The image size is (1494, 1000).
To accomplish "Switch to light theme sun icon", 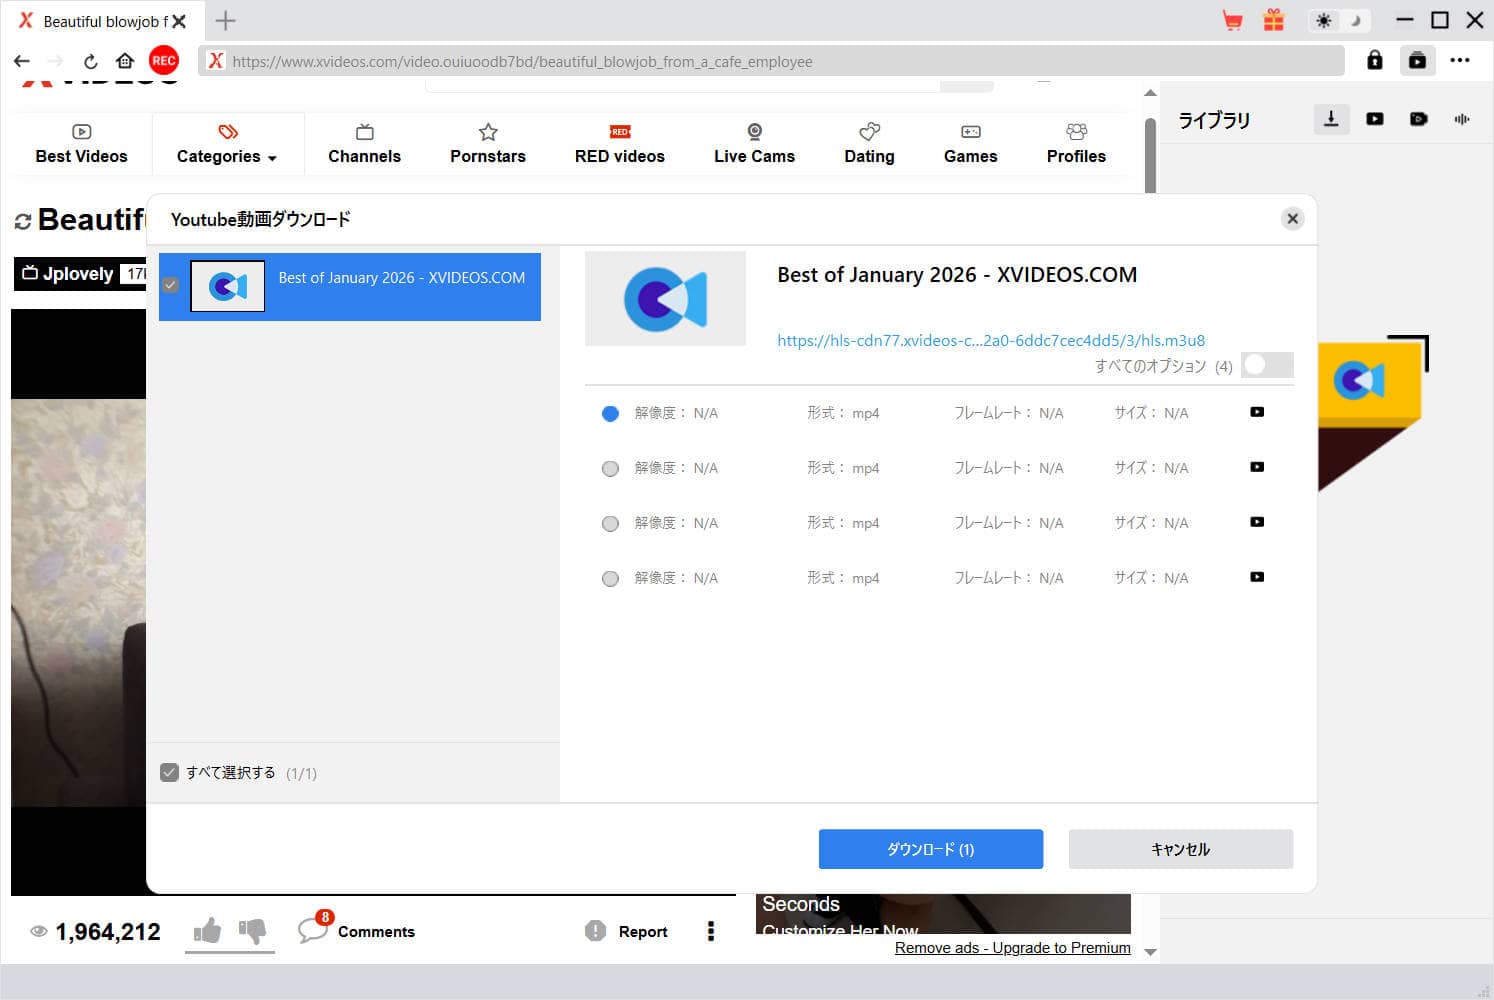I will click(x=1324, y=20).
